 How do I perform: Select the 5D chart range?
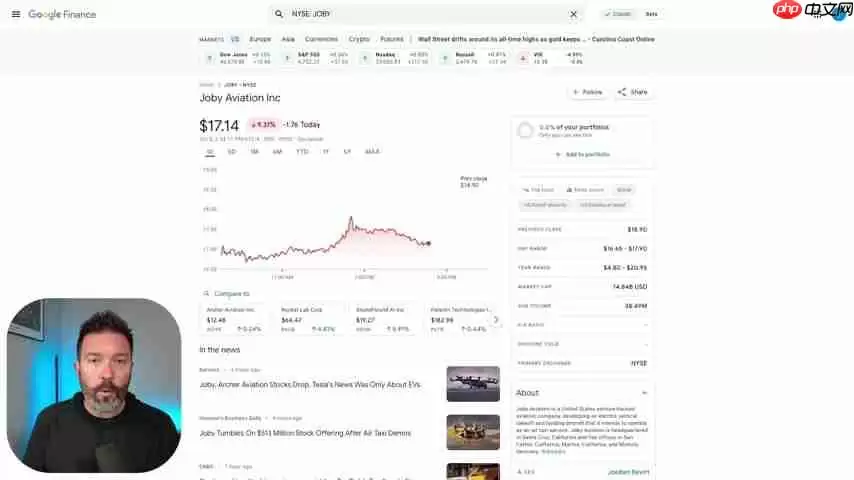pos(231,152)
